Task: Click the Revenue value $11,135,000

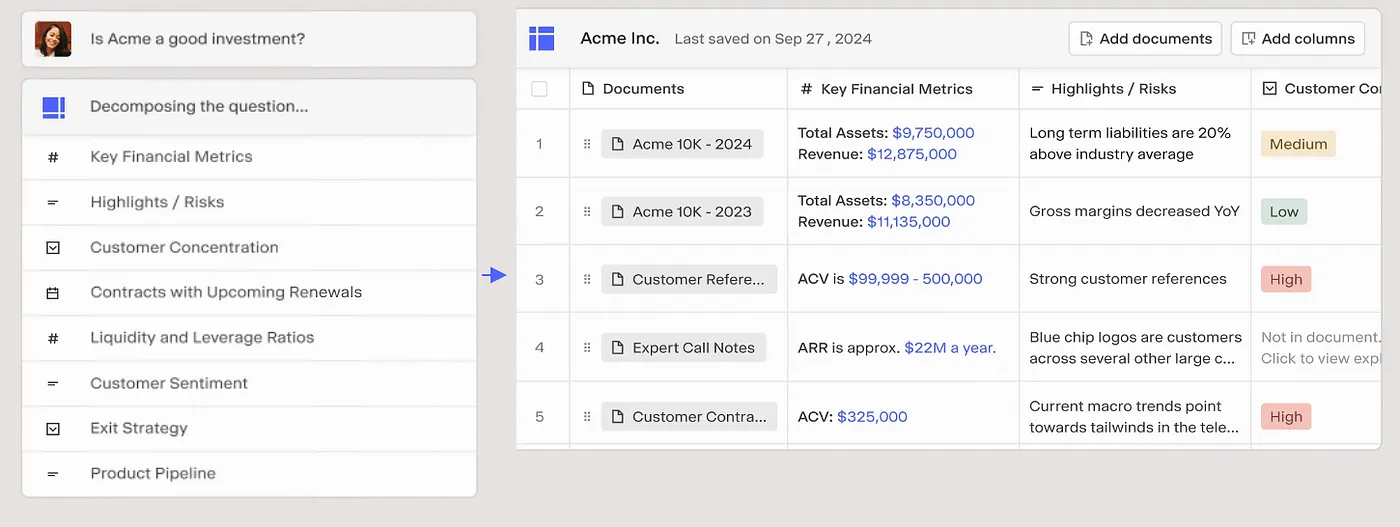Action: click(908, 222)
